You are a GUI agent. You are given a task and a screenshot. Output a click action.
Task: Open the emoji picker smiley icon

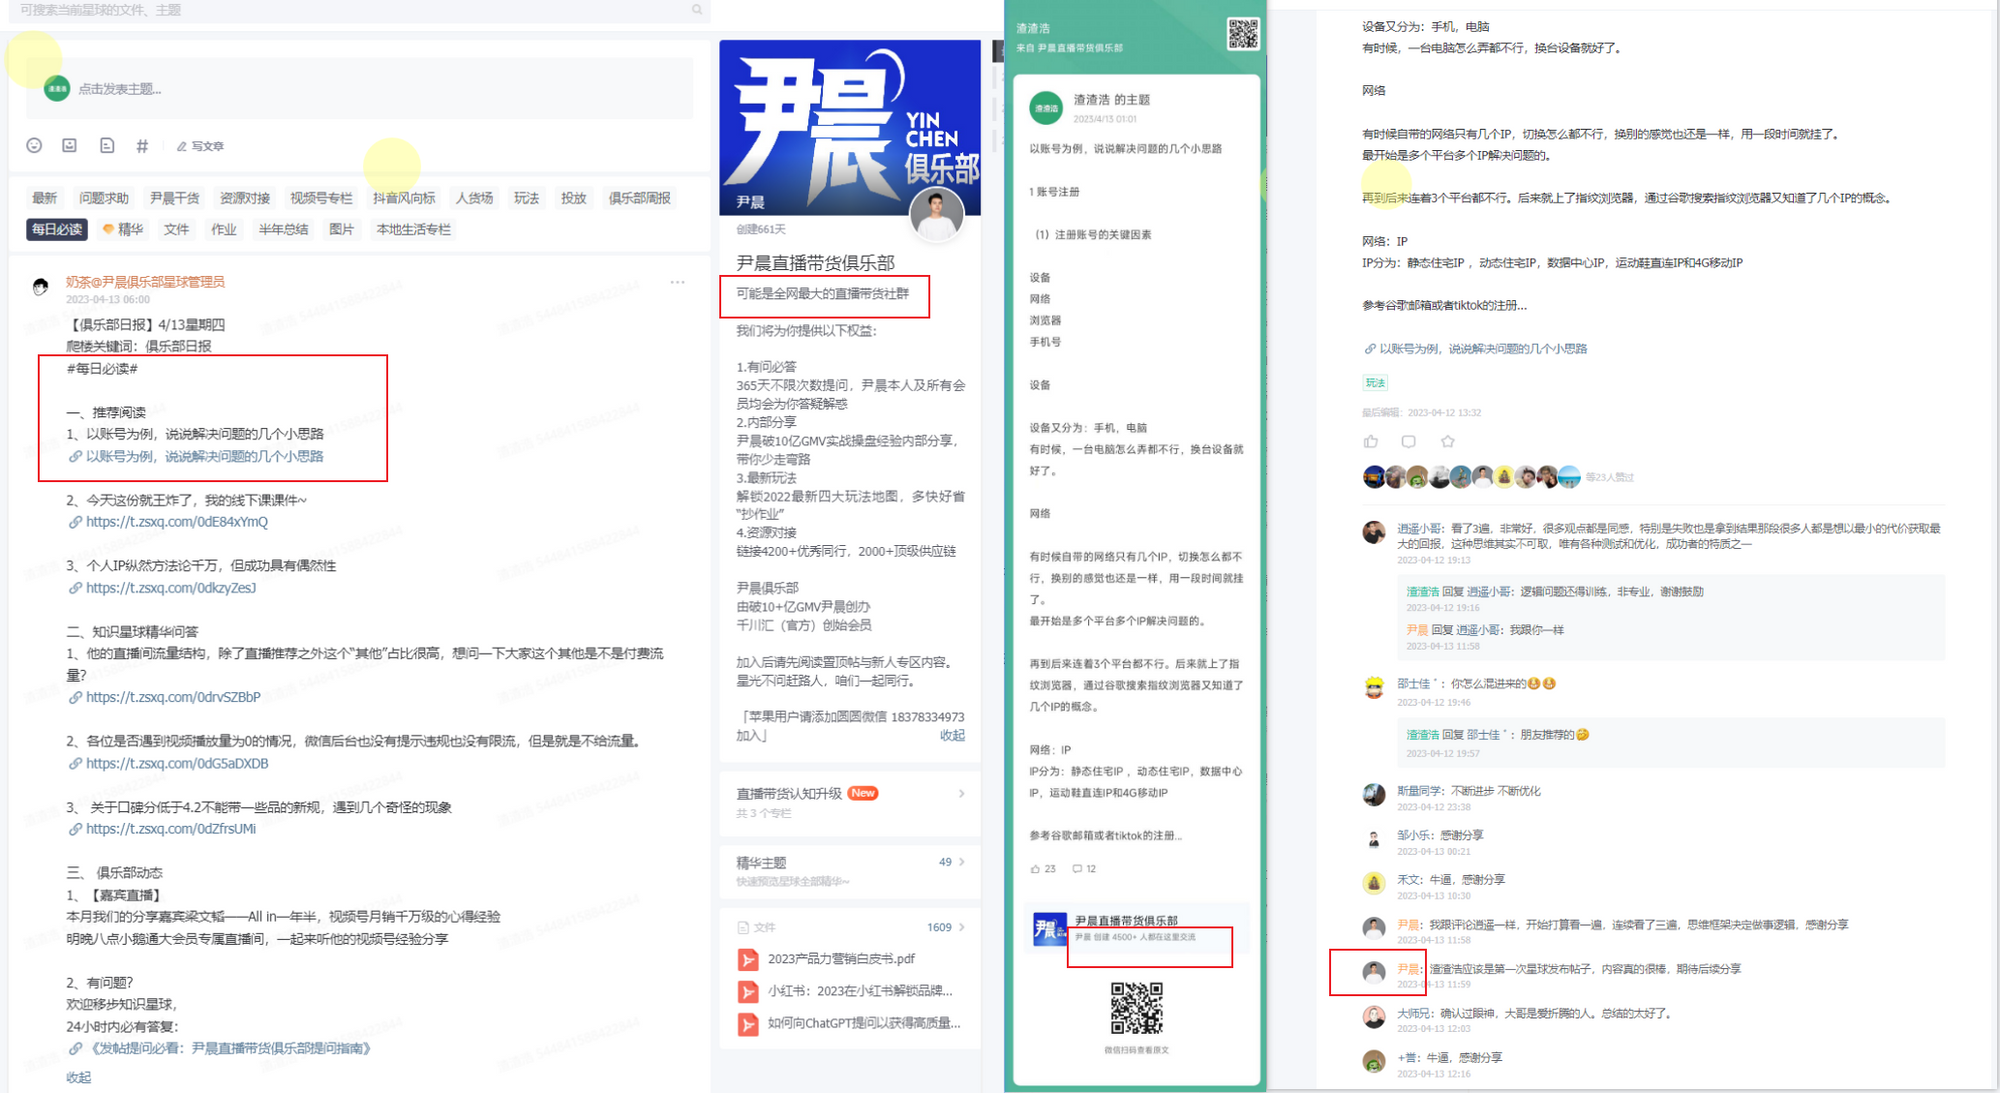point(34,146)
